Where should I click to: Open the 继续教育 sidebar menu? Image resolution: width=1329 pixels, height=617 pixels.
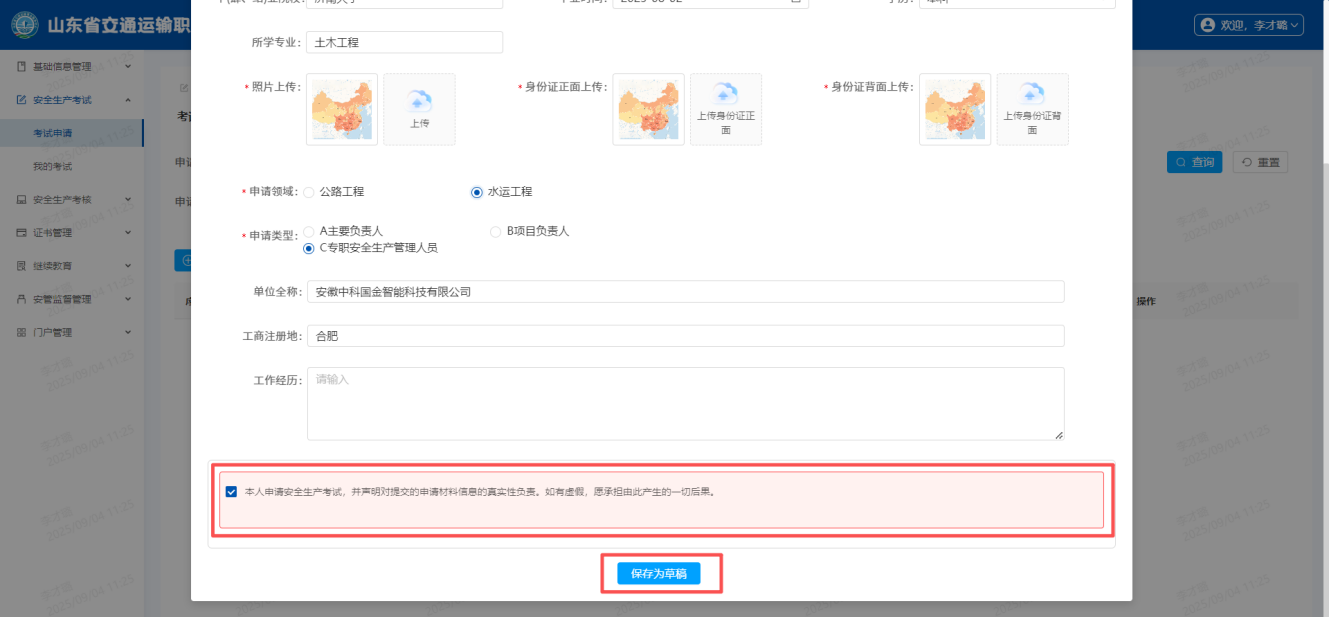pyautogui.click(x=72, y=266)
